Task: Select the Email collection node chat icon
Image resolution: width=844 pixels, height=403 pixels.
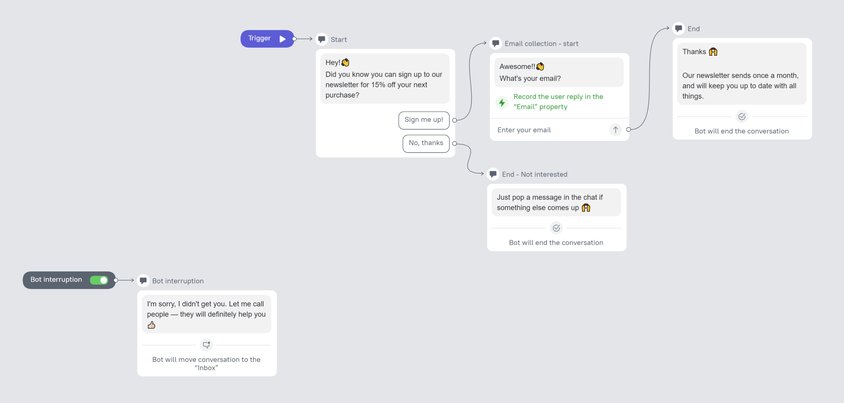Action: [496, 44]
